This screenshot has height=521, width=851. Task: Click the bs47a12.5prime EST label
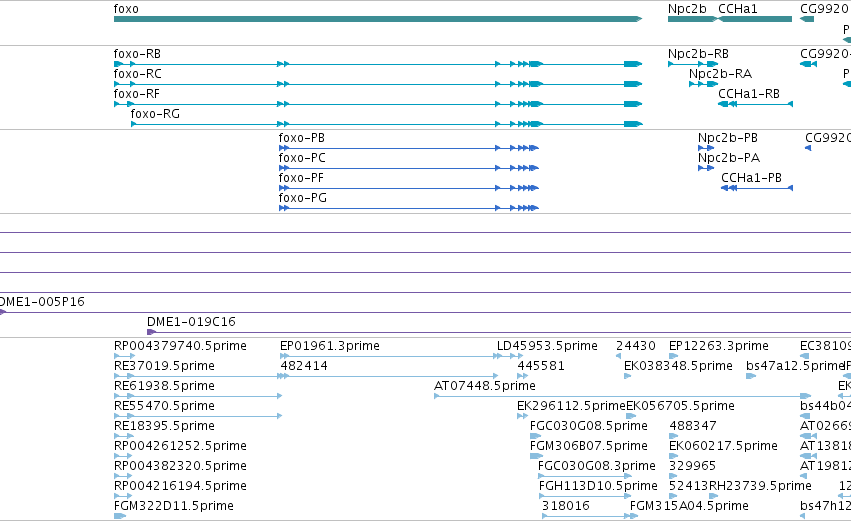coord(796,366)
